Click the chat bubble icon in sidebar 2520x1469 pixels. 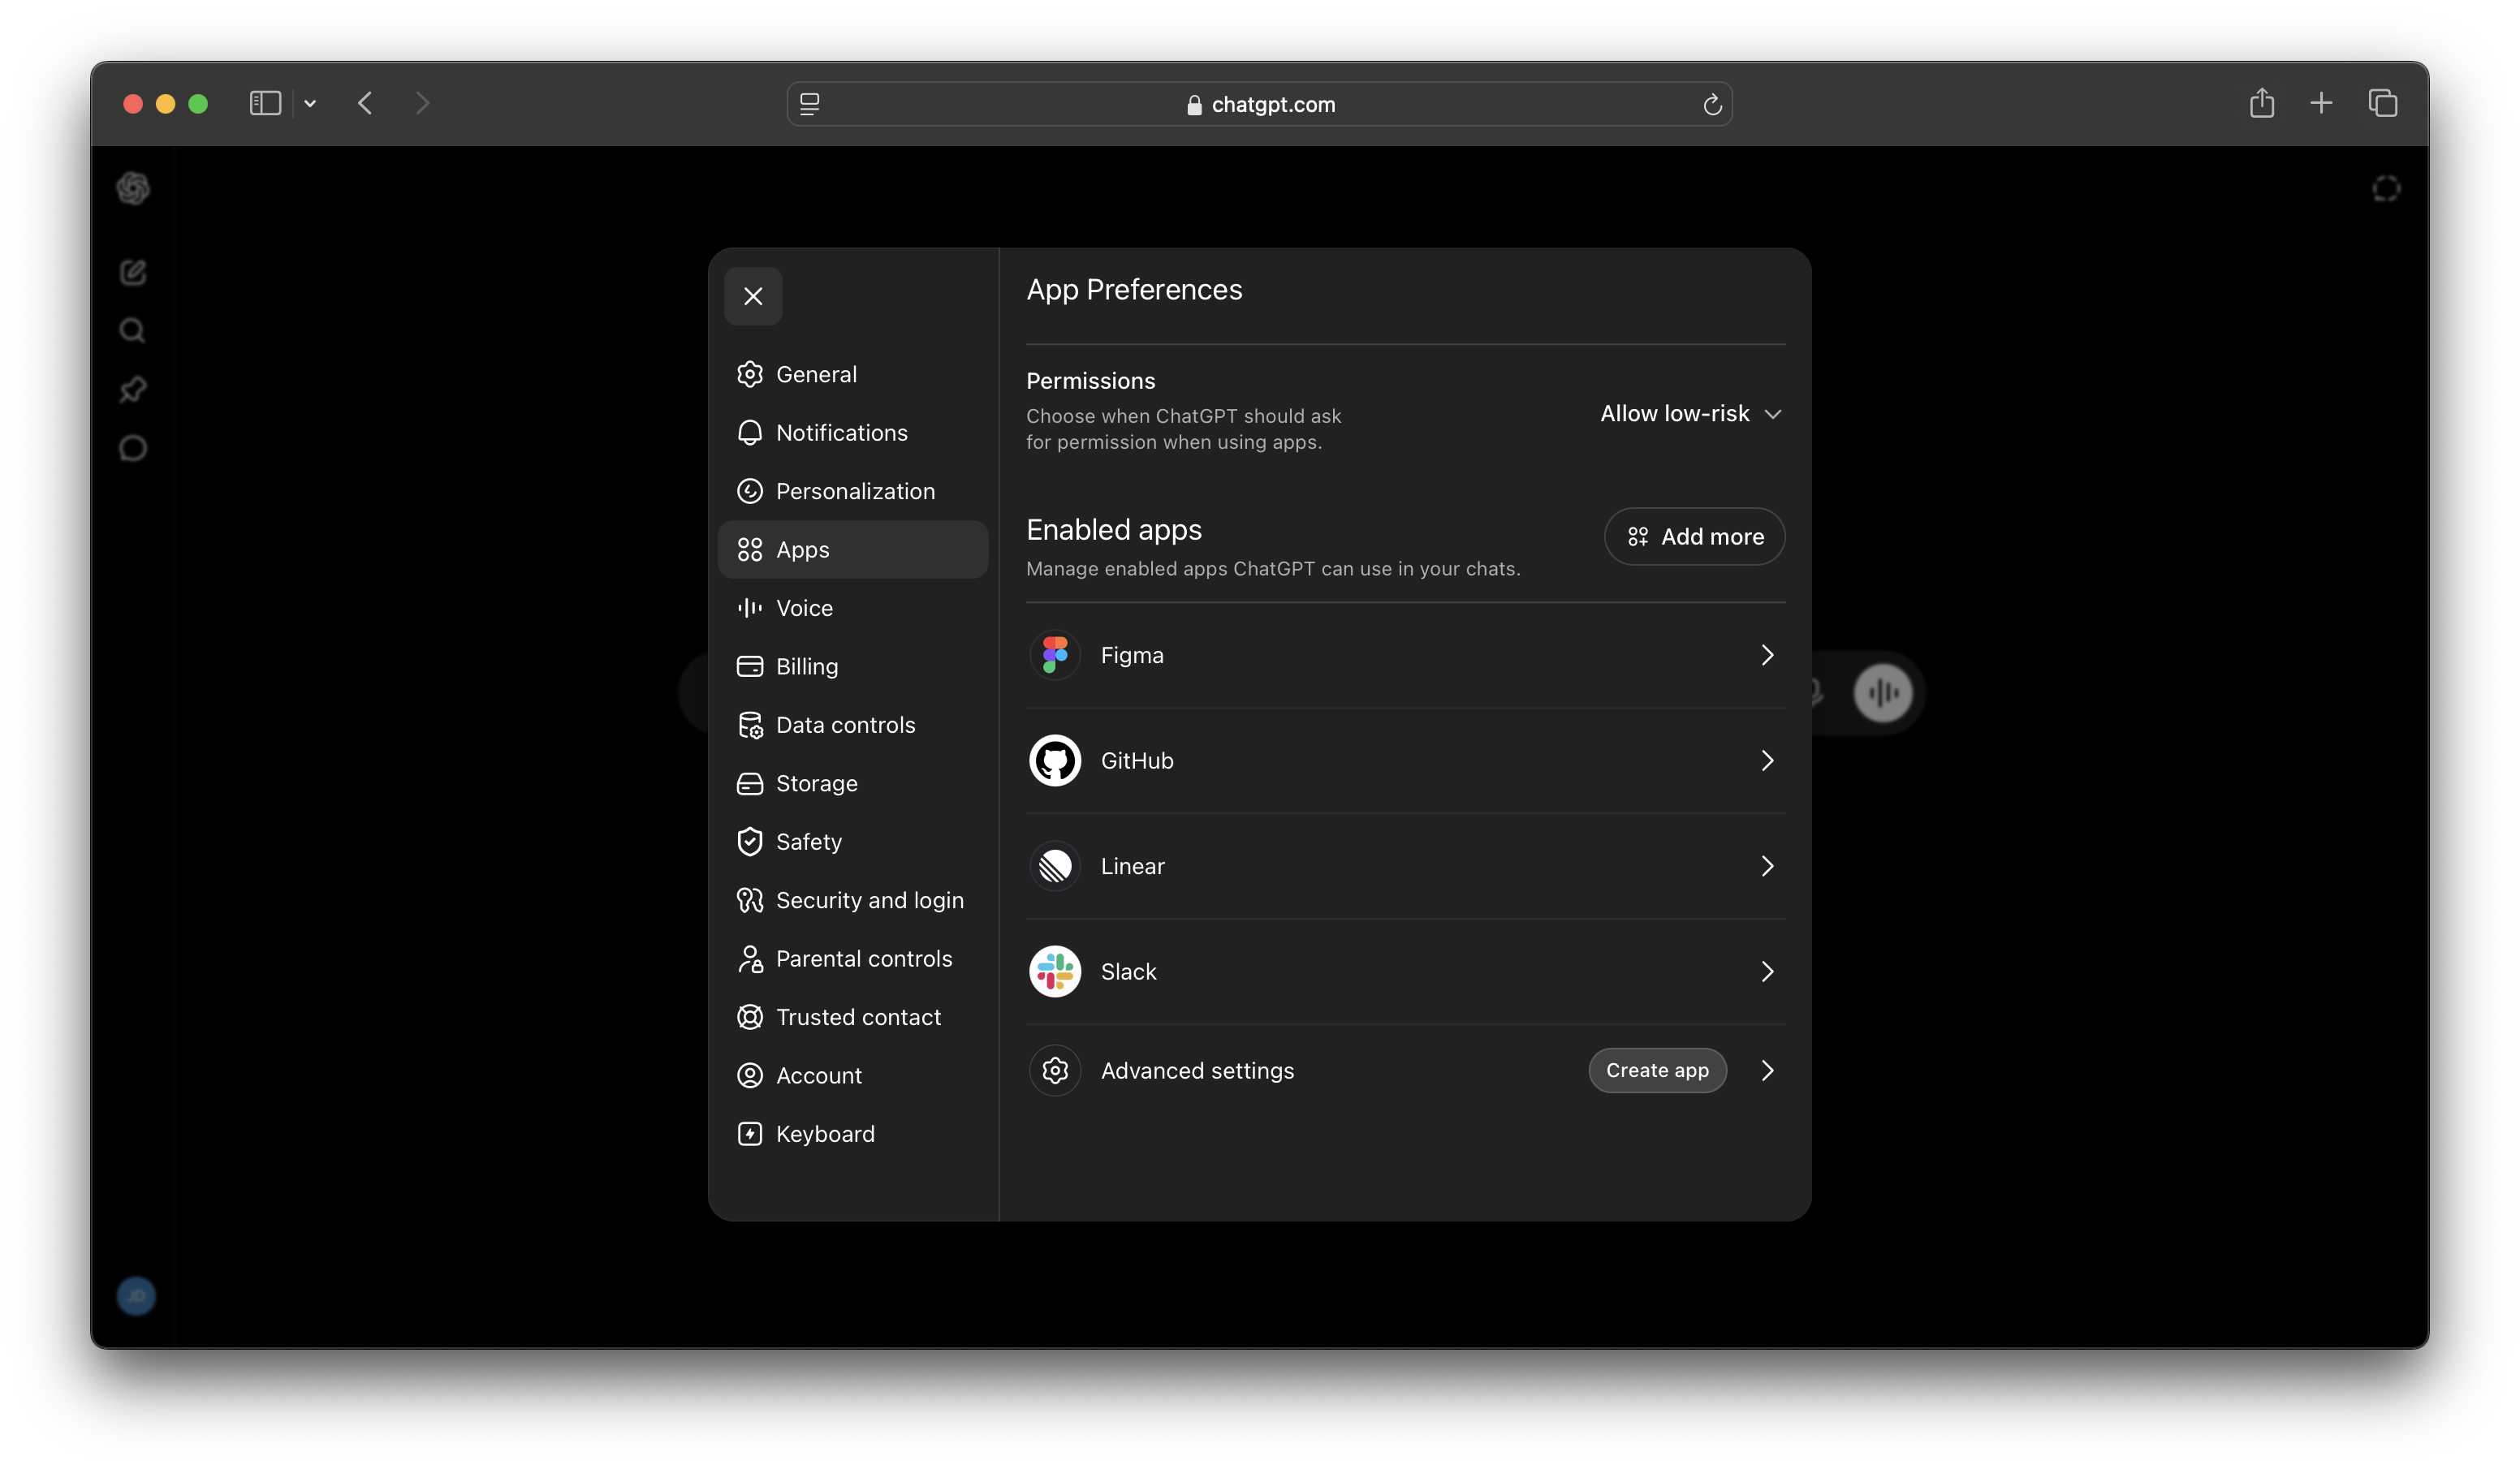(133, 448)
